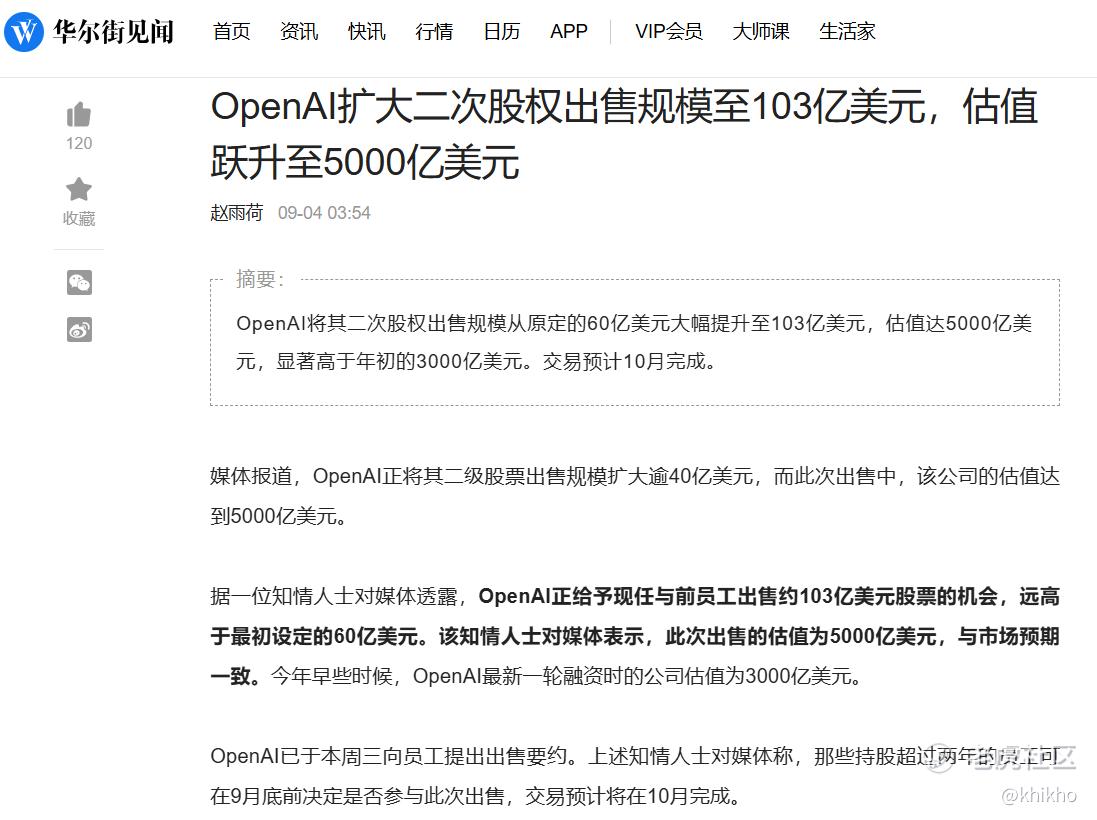Share the article via WeChat icon

(79, 283)
